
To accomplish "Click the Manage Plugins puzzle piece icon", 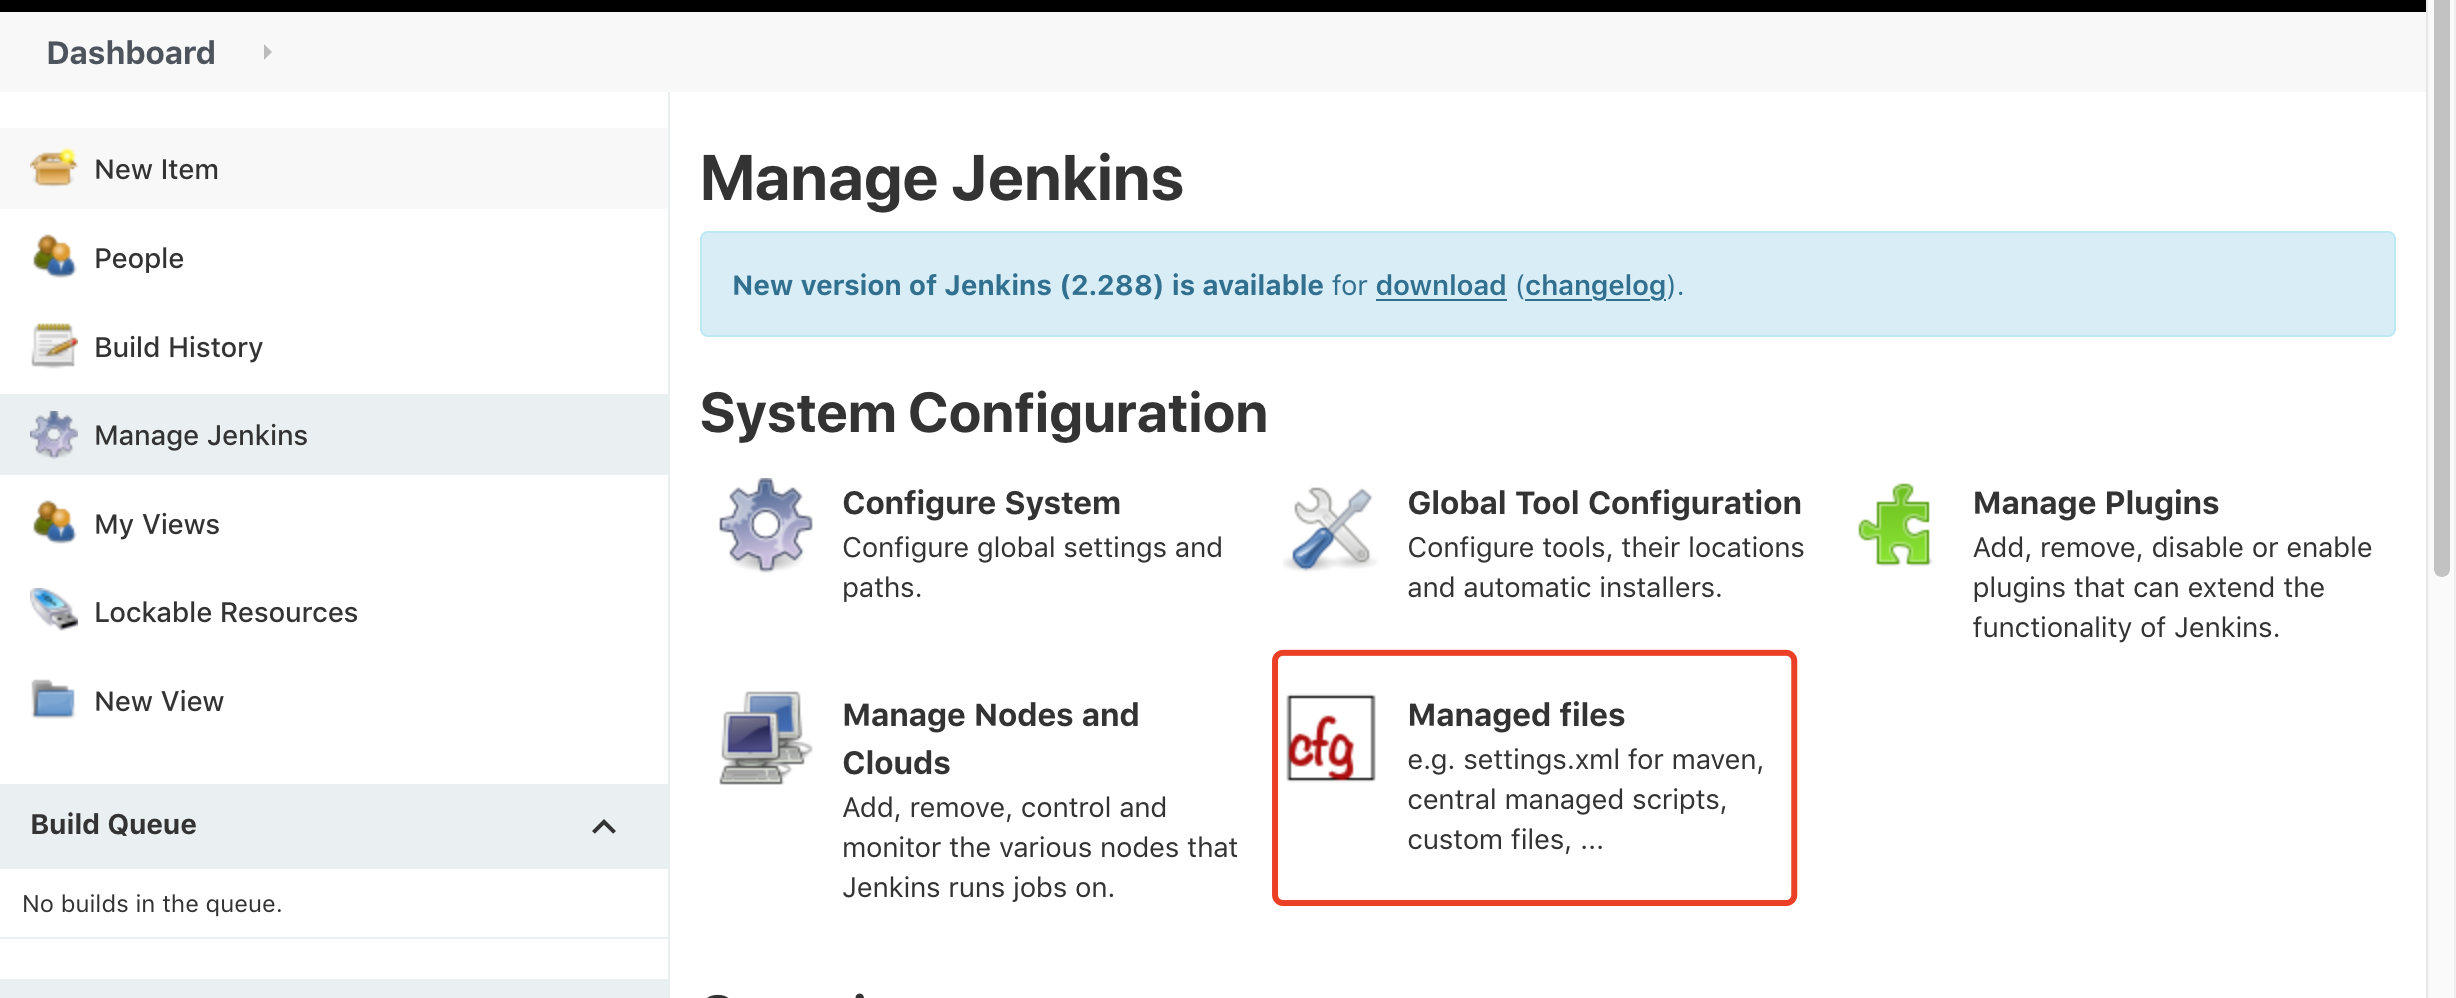I will [x=1896, y=525].
